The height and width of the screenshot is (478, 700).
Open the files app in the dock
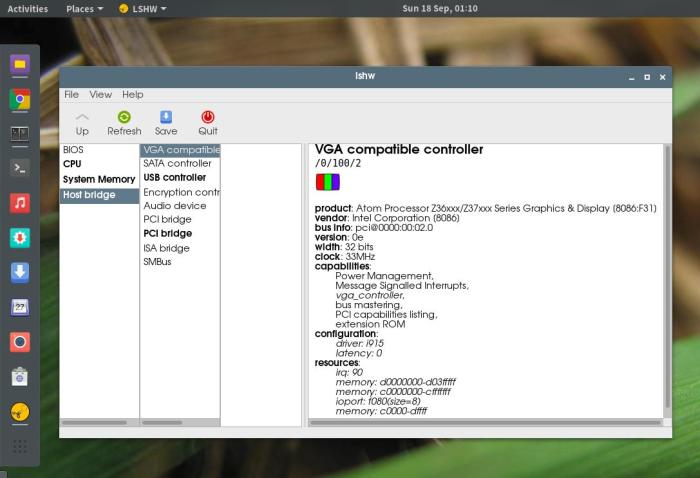(20, 65)
